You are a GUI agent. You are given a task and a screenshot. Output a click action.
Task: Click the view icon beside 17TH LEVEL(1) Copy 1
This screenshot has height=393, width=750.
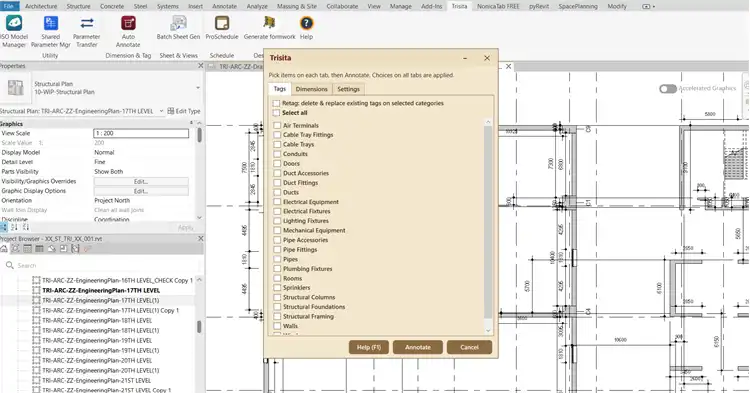pyautogui.click(x=36, y=310)
